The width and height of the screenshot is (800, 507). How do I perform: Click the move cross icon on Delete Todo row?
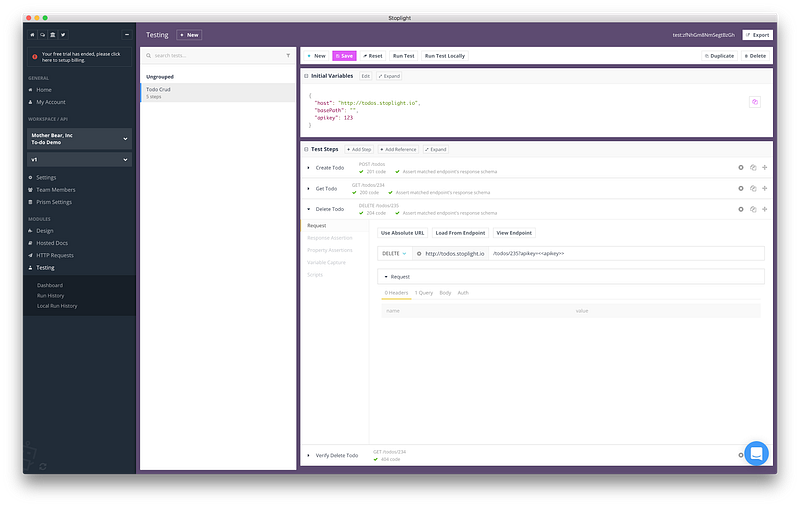[x=764, y=209]
